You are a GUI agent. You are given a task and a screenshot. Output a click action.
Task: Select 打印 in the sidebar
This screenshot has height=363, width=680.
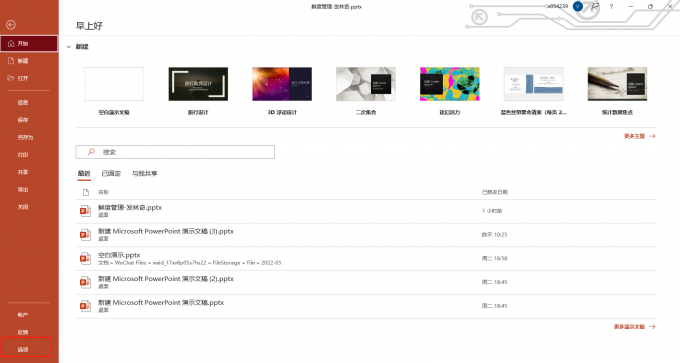23,155
